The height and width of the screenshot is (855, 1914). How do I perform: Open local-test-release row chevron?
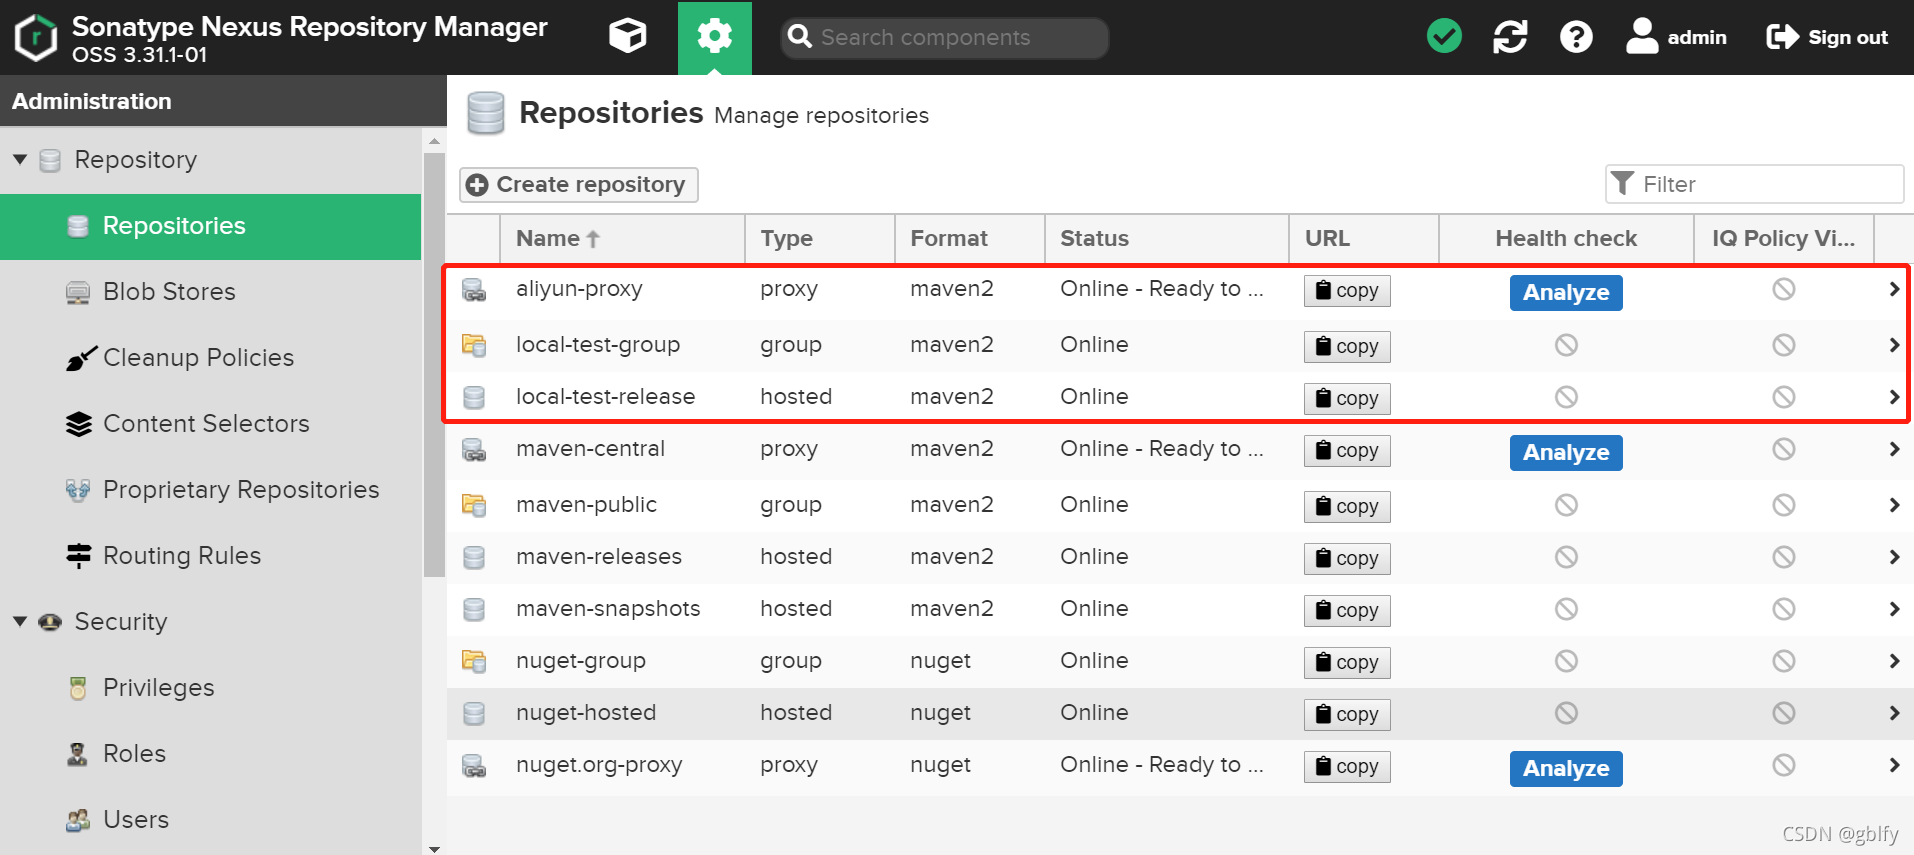1894,397
